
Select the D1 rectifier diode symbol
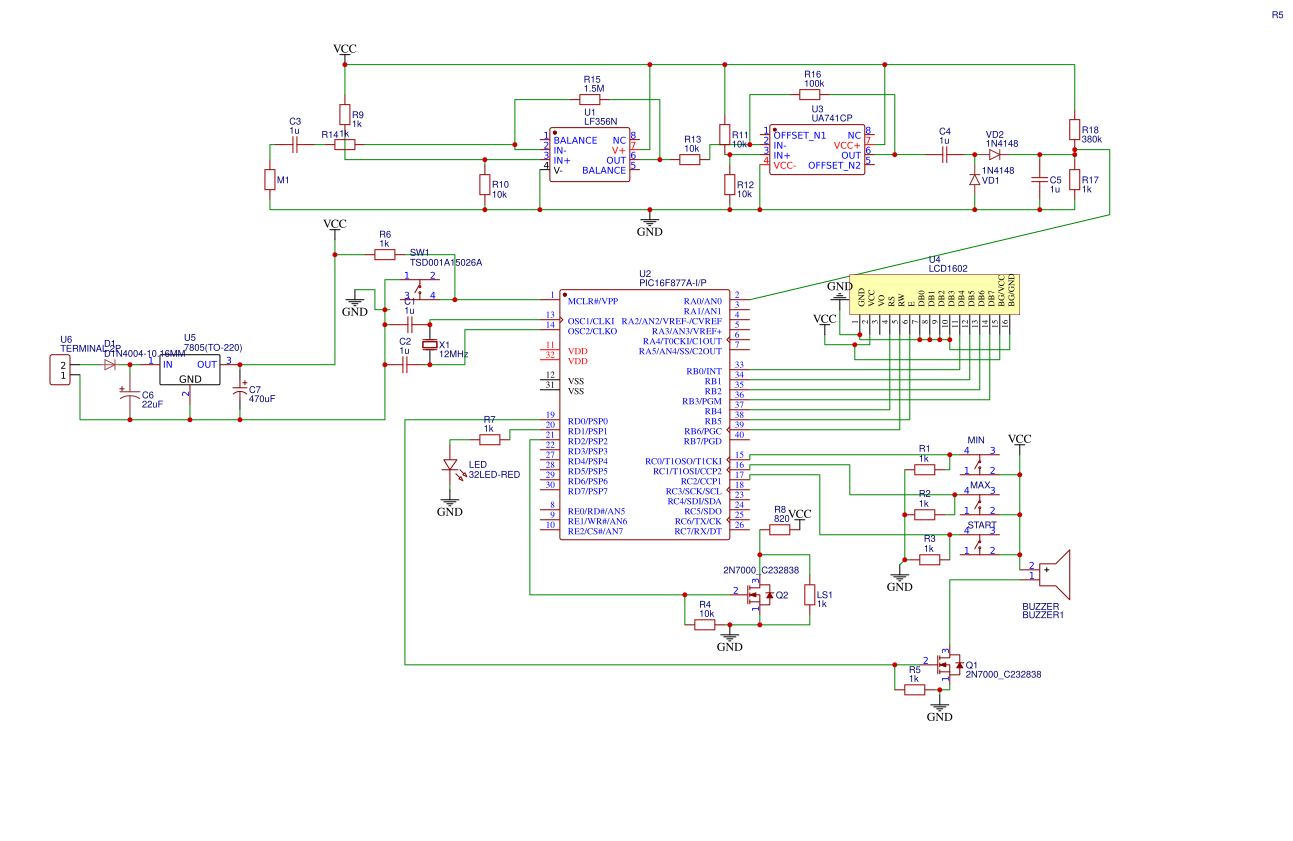click(110, 365)
